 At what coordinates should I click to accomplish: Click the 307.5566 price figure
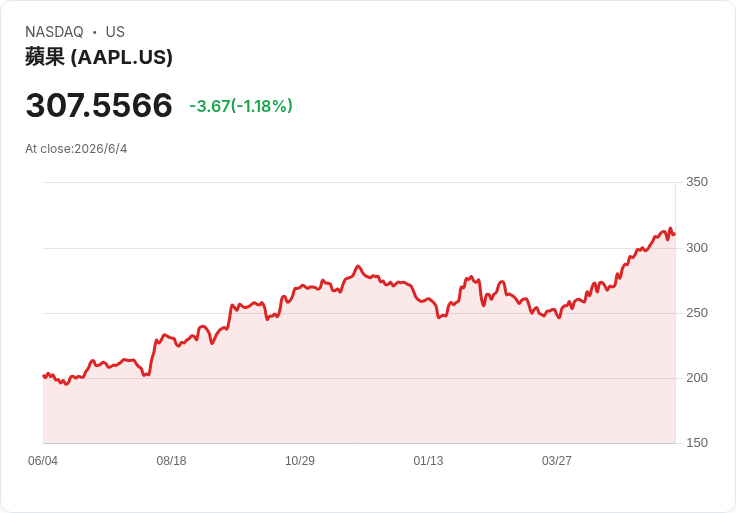tap(99, 105)
